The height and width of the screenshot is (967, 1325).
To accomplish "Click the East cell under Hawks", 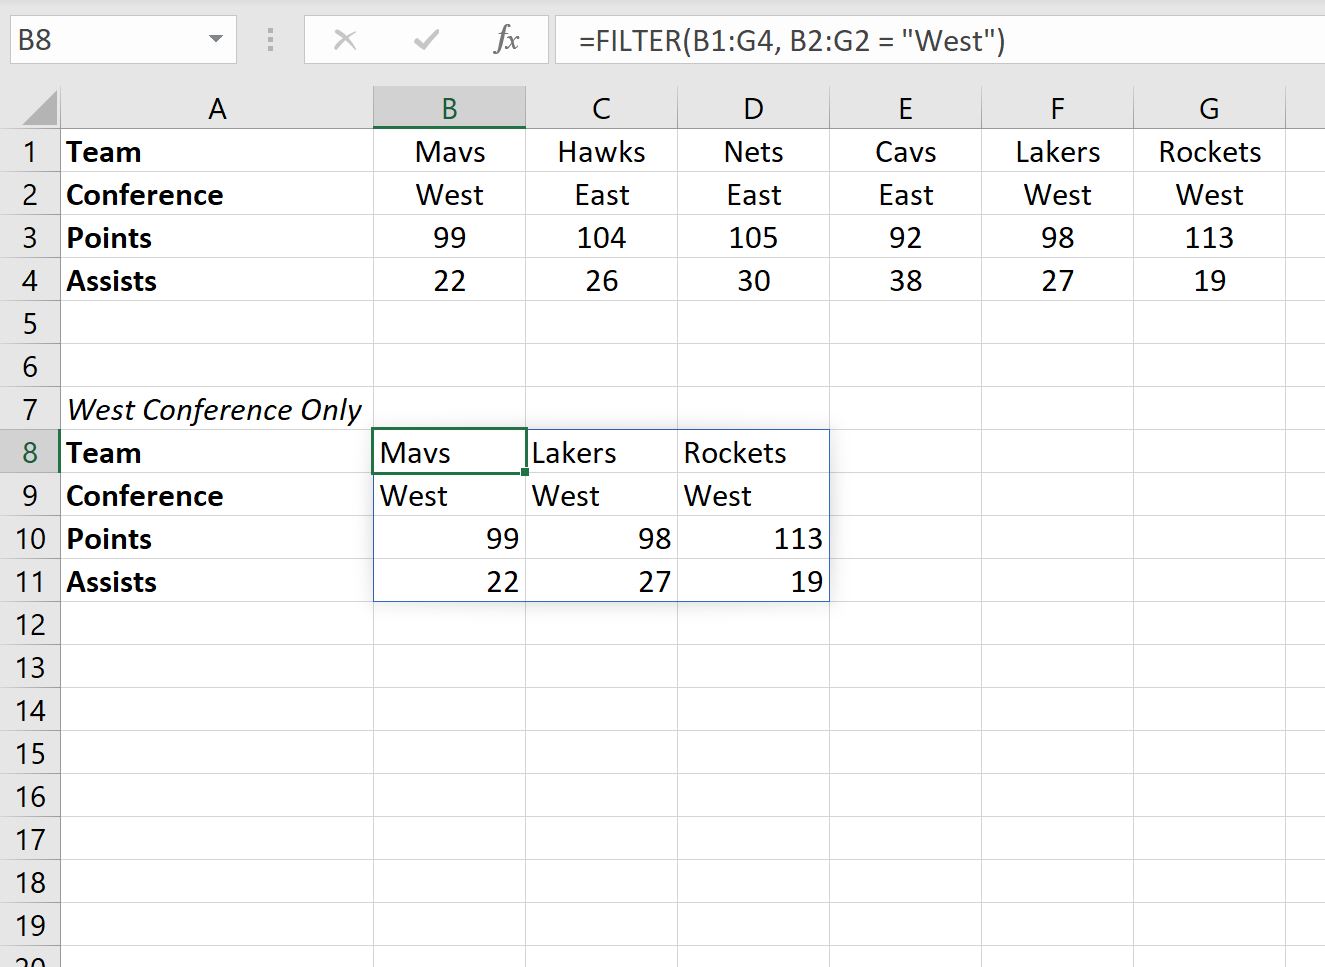I will click(602, 194).
